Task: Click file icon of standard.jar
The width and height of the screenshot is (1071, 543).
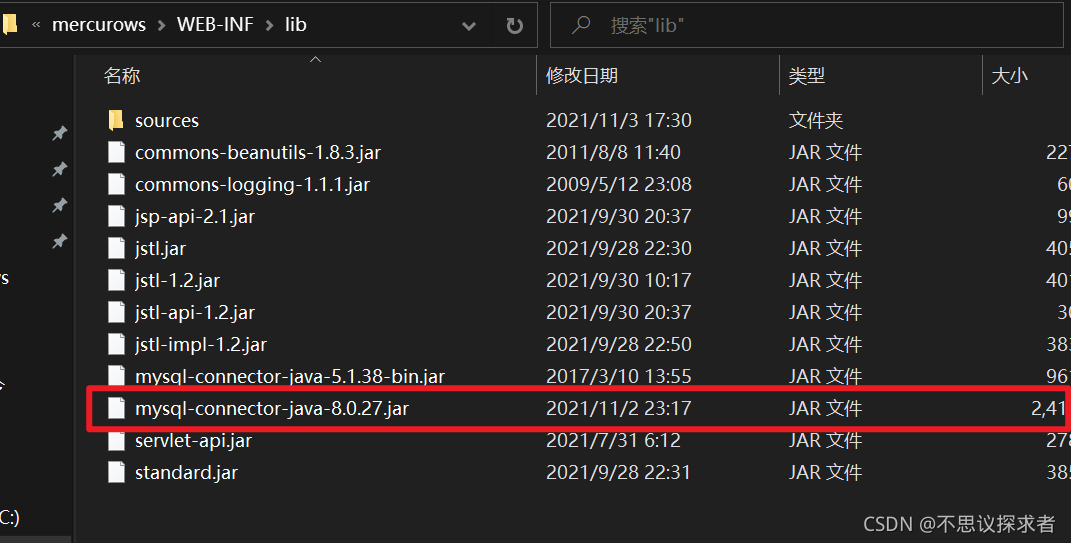Action: click(x=116, y=473)
